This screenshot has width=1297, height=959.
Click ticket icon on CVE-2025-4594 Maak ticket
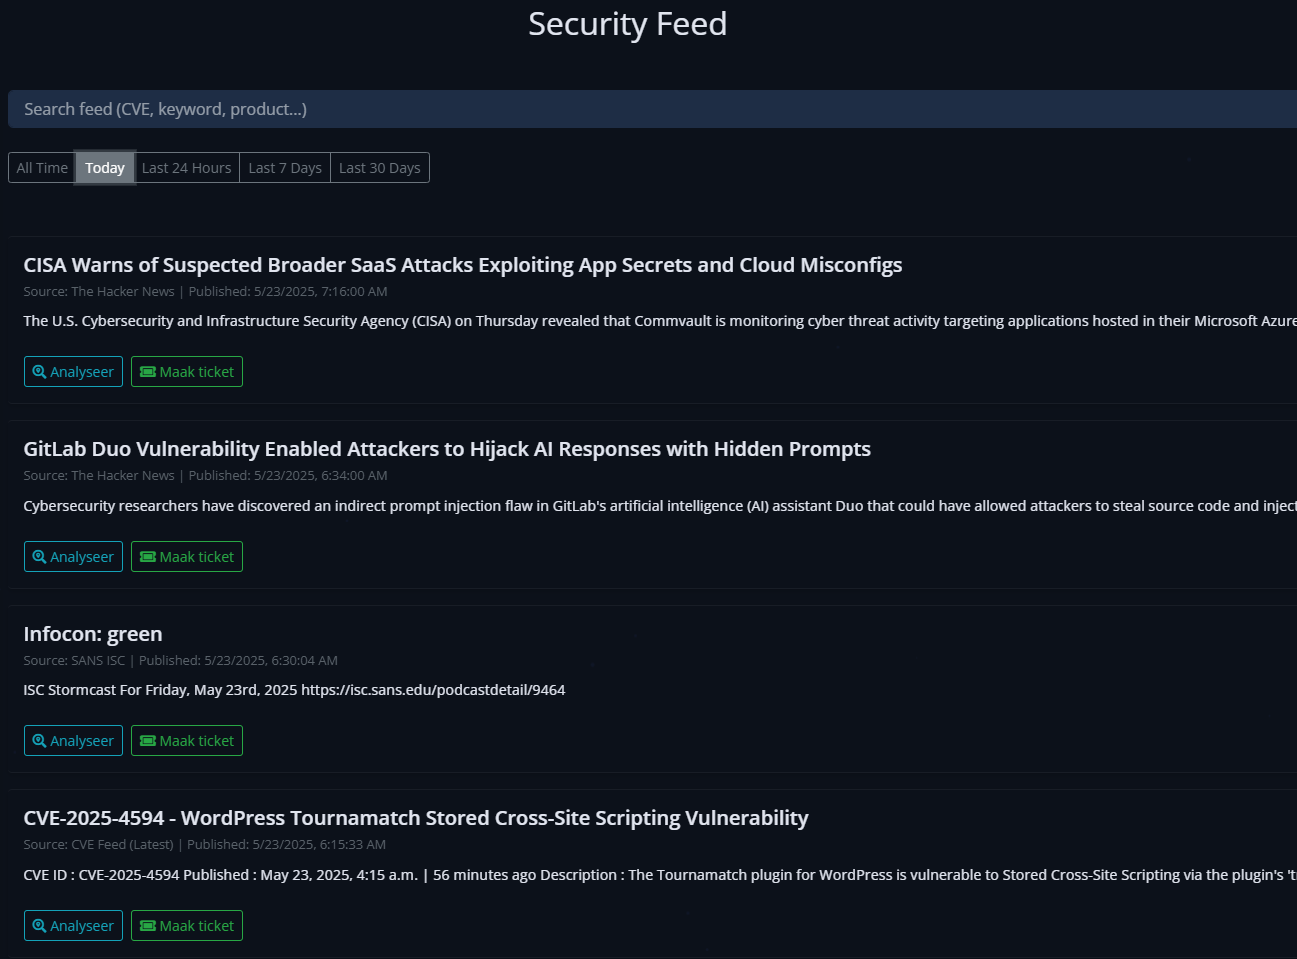pyautogui.click(x=148, y=926)
